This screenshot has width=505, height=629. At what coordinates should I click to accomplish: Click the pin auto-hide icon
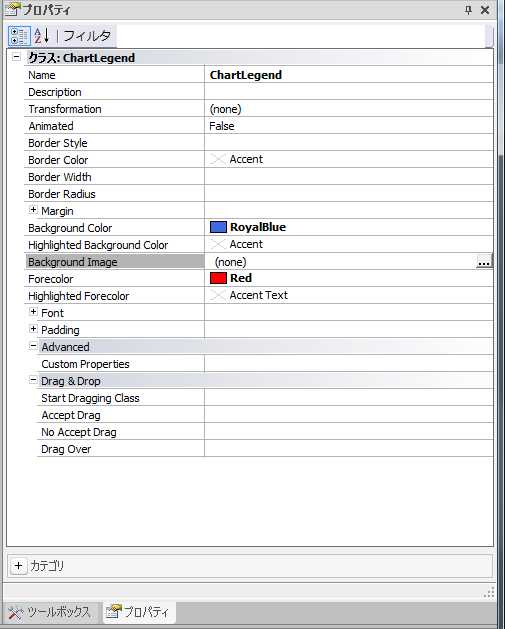tap(468, 10)
